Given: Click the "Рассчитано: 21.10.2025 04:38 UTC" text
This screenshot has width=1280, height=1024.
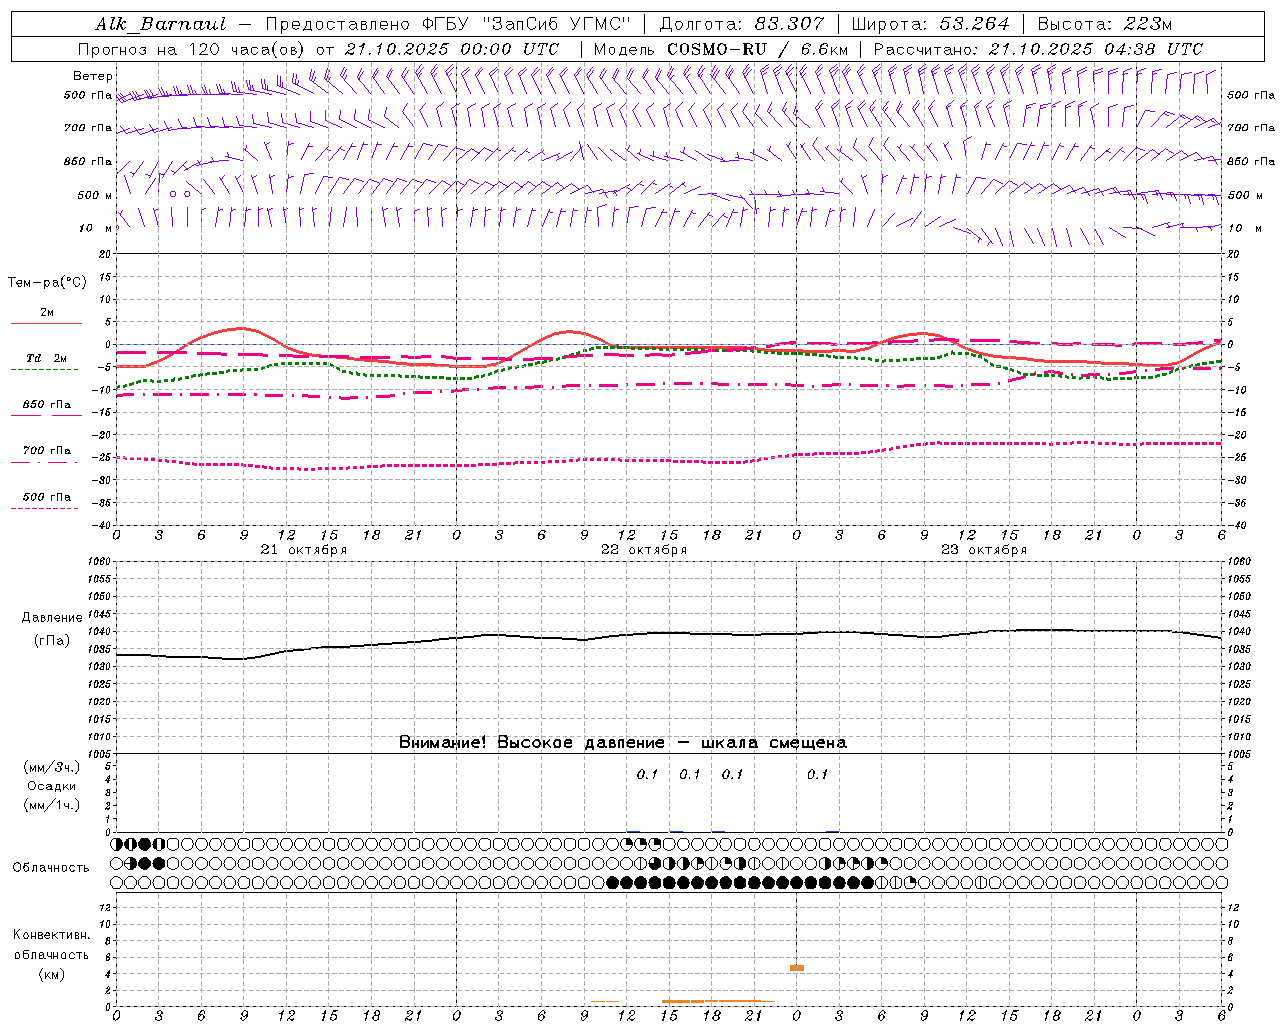Looking at the screenshot, I should (1038, 49).
